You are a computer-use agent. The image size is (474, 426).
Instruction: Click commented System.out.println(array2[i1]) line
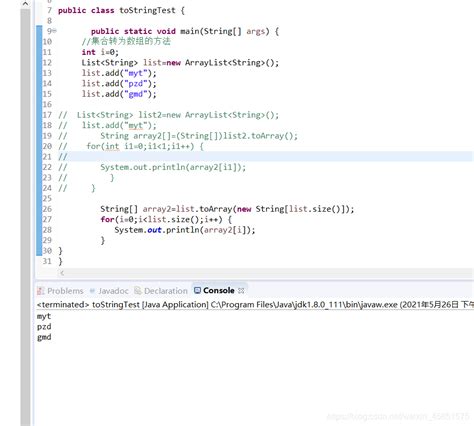pyautogui.click(x=152, y=167)
